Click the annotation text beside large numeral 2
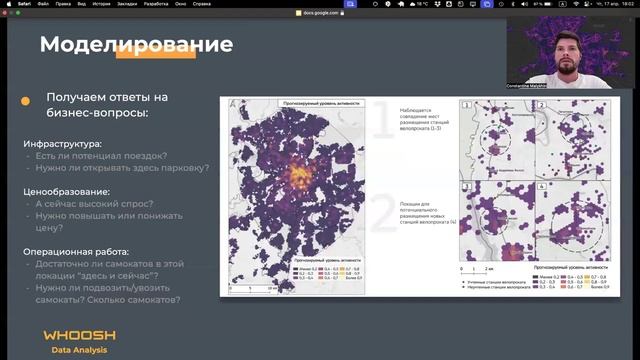The image size is (640, 360). [427, 213]
